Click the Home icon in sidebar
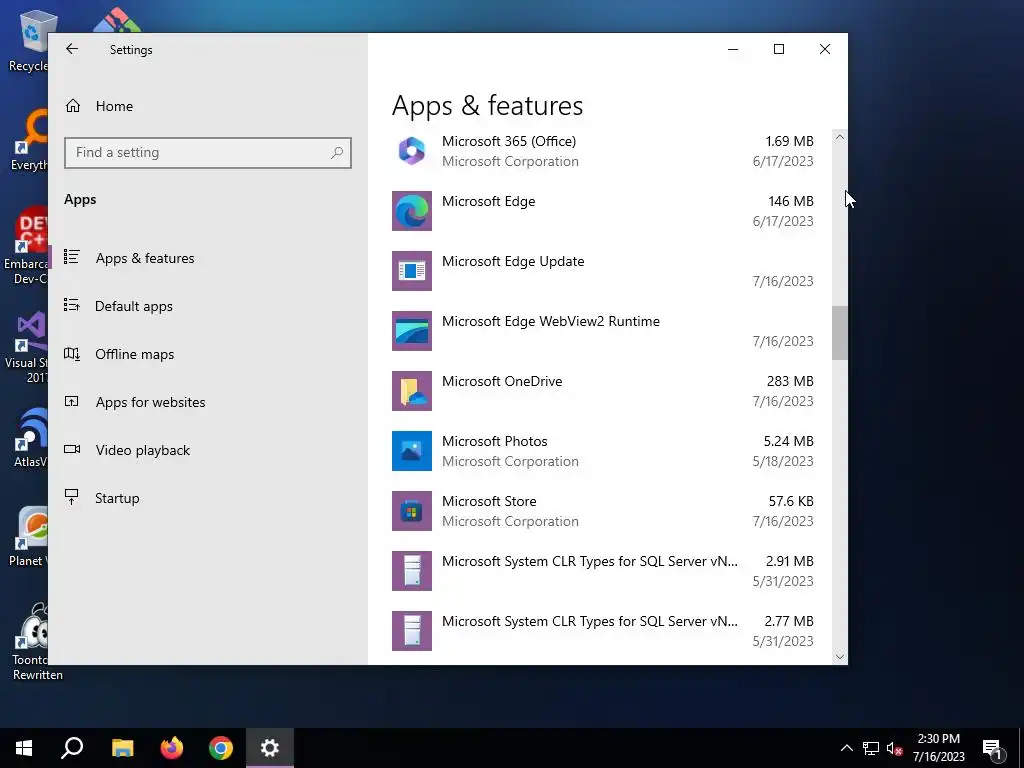The image size is (1024, 768). pyautogui.click(x=72, y=106)
